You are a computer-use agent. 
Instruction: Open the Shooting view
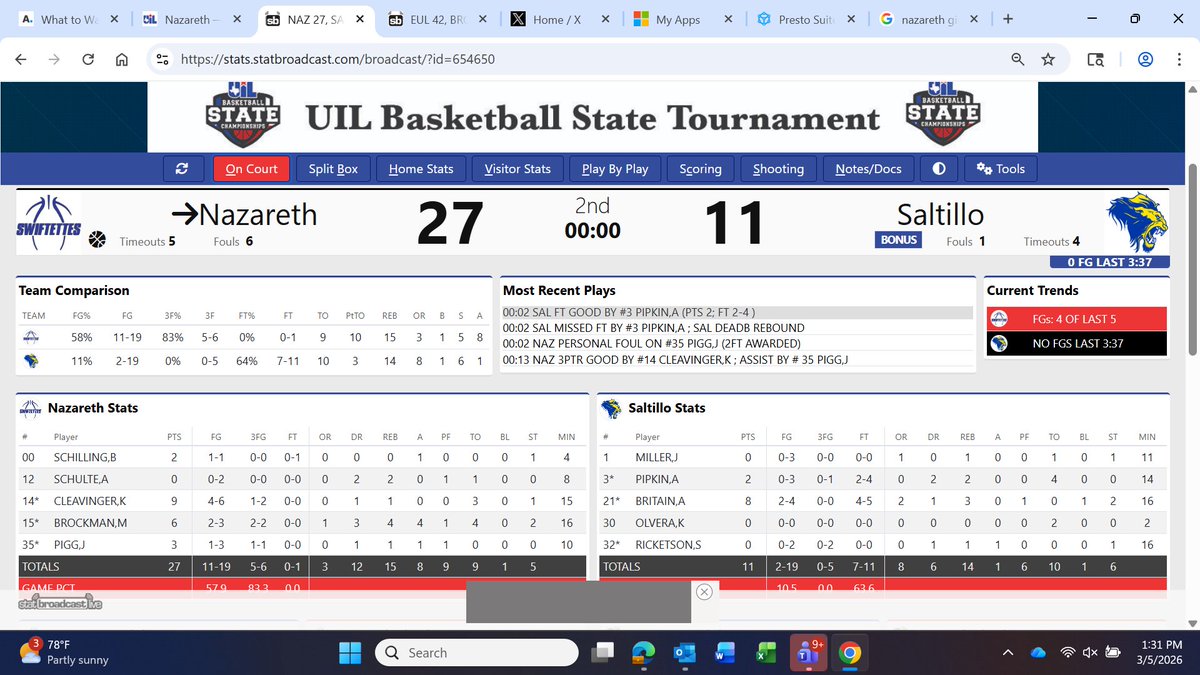pos(778,169)
